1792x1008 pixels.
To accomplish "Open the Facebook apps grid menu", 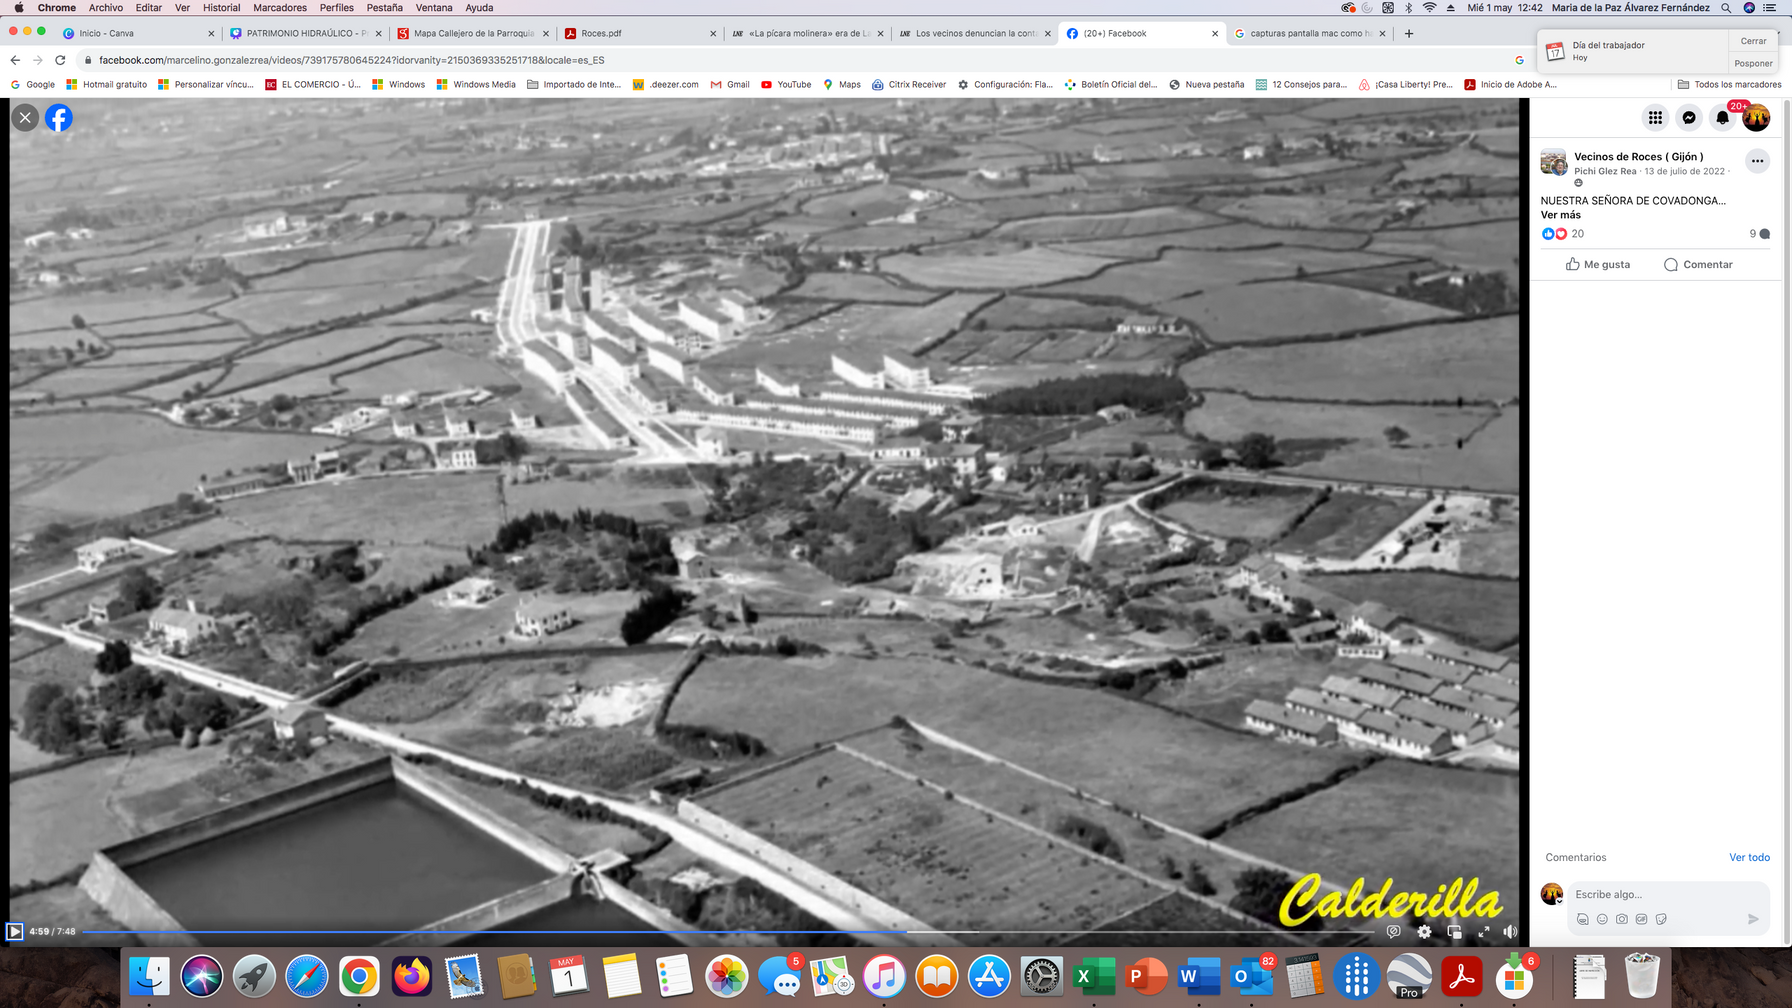I will (x=1655, y=118).
